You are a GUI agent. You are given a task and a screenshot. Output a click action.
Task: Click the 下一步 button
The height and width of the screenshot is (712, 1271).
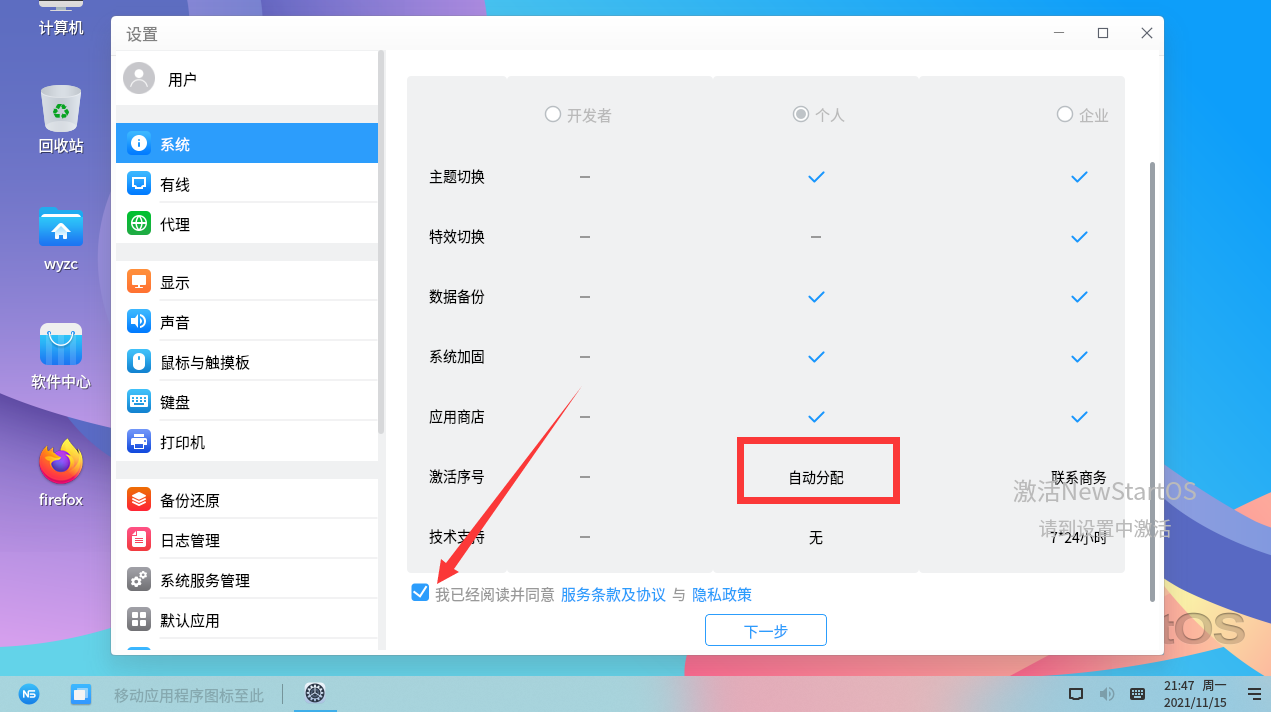tap(766, 631)
